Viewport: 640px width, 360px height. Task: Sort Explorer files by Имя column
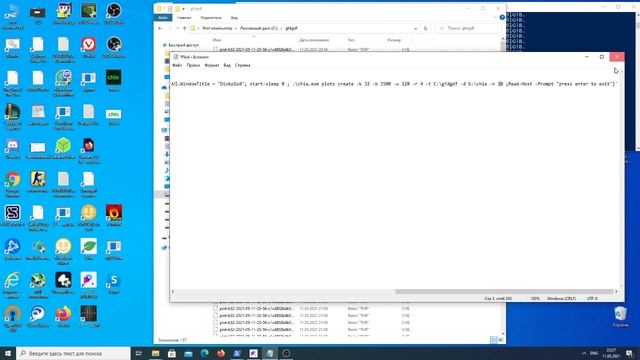(217, 40)
